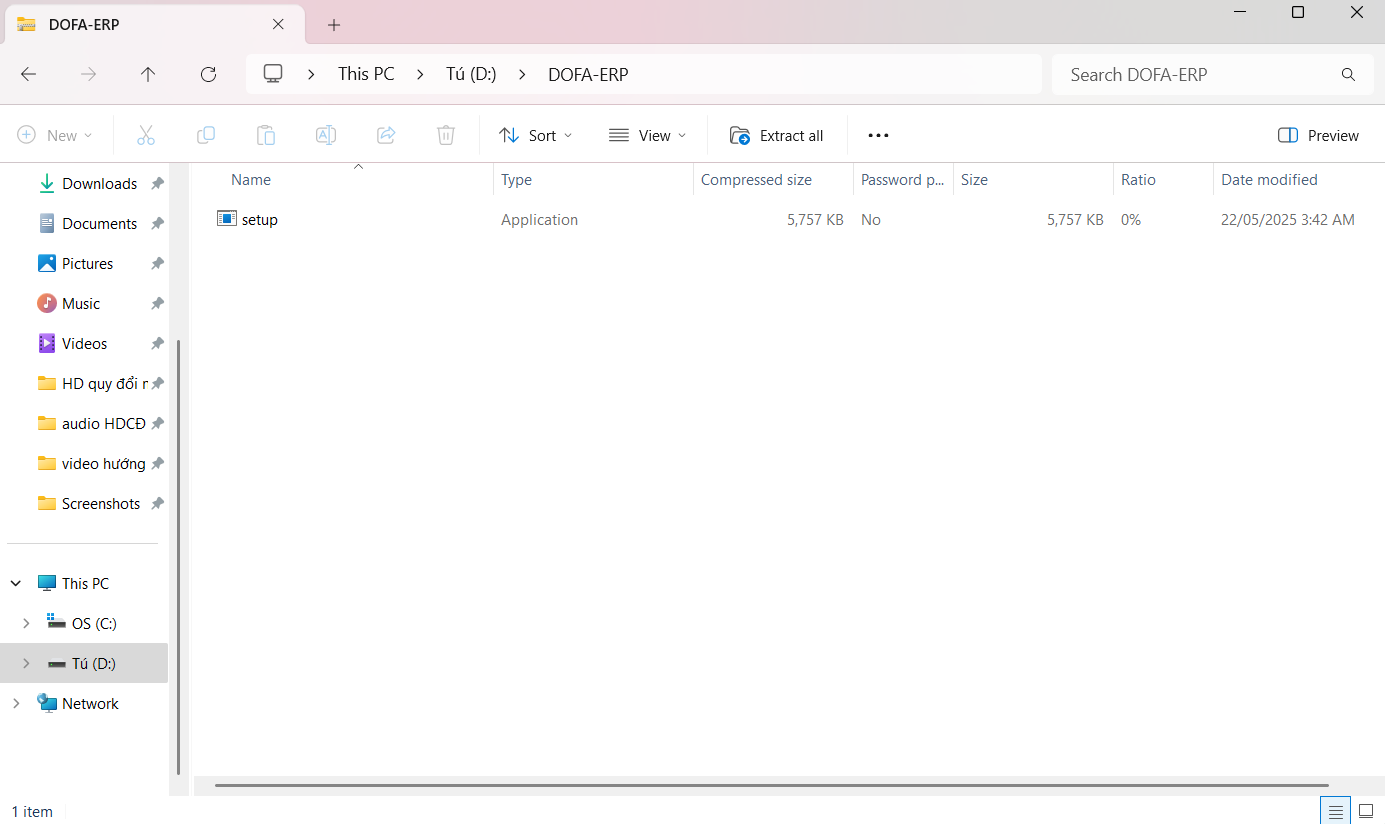Click pin icon next to Videos

click(157, 344)
